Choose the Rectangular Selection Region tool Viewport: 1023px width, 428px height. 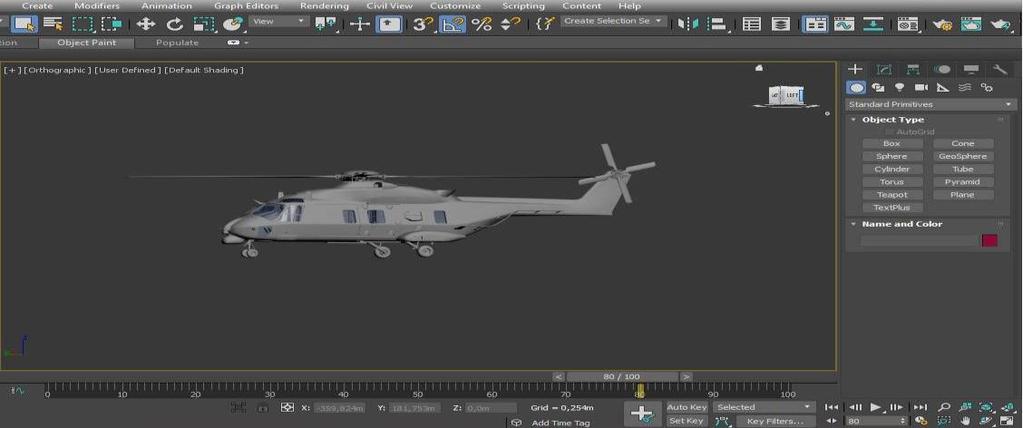82,24
